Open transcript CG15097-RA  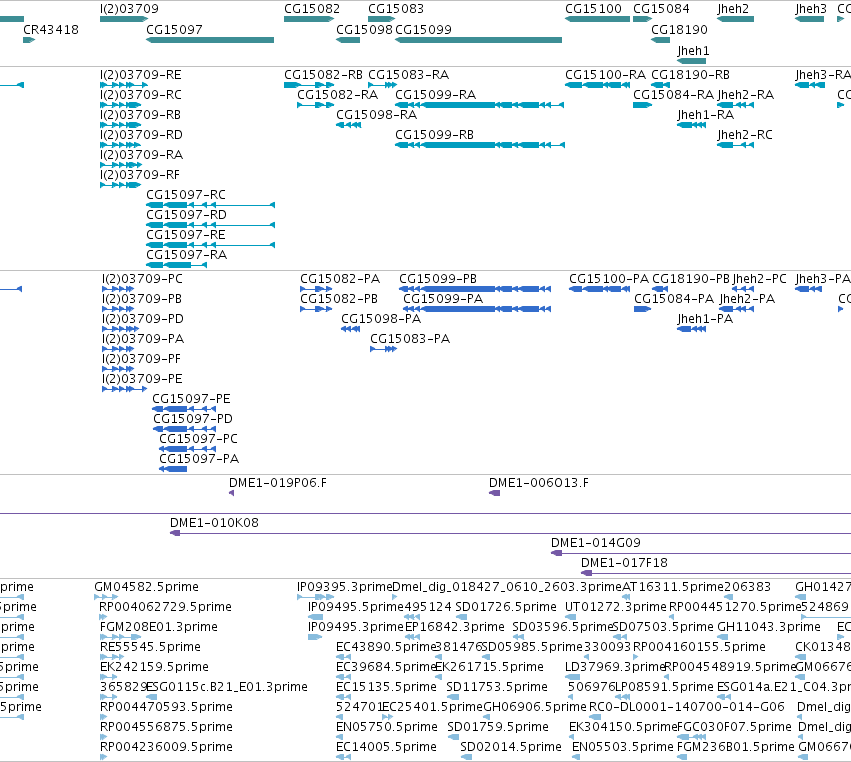(187, 255)
